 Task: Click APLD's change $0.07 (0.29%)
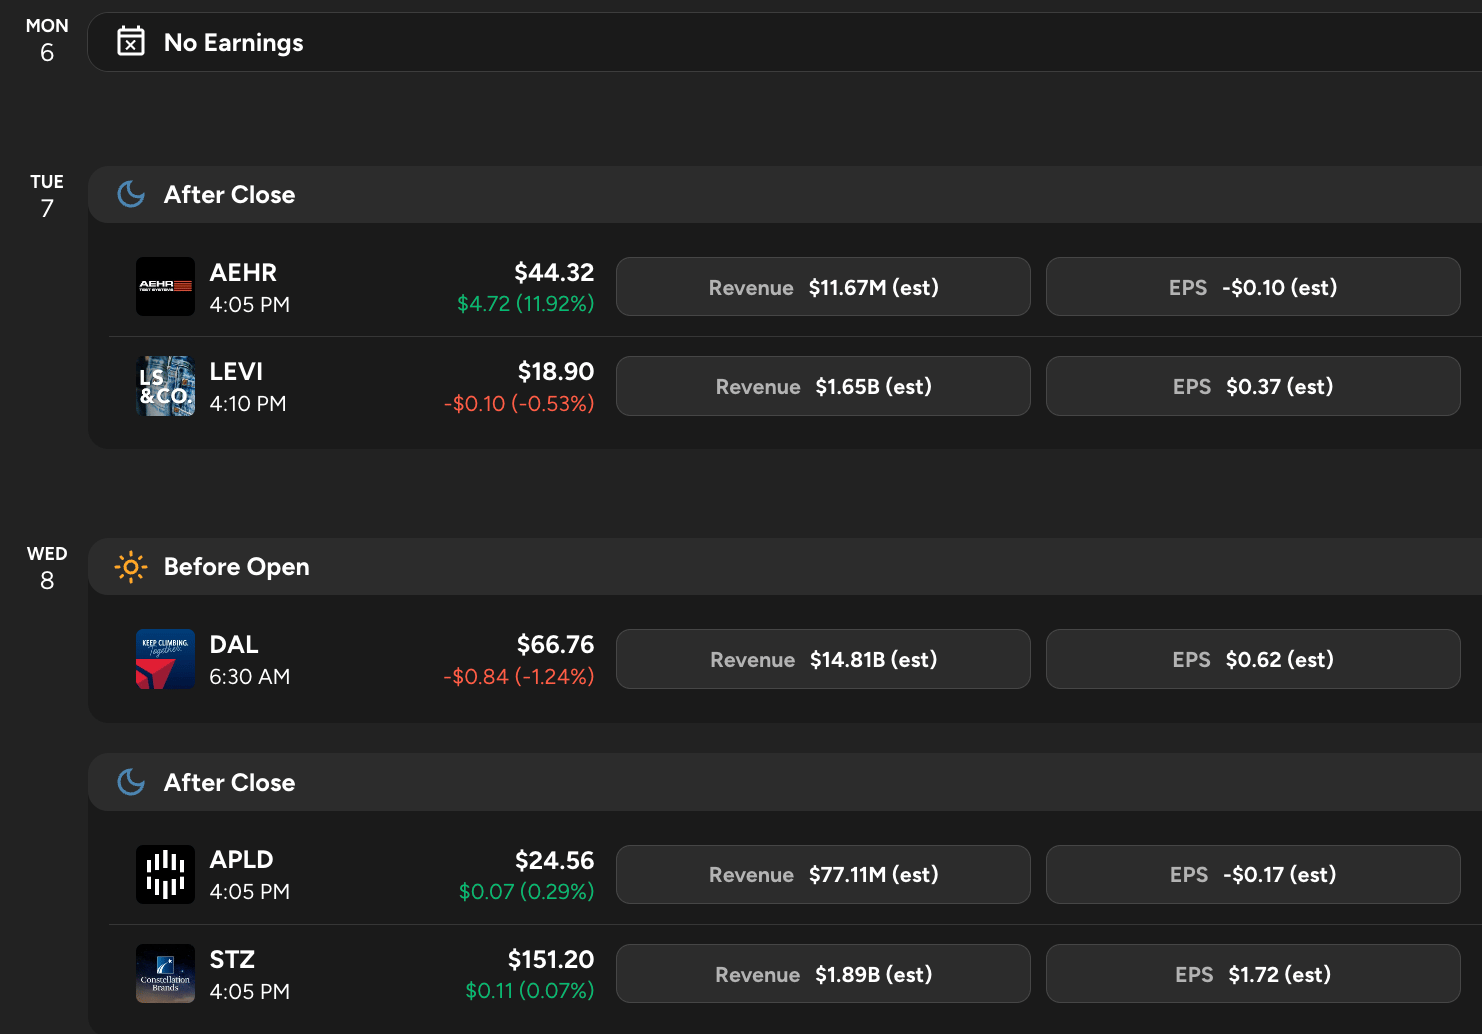(526, 891)
